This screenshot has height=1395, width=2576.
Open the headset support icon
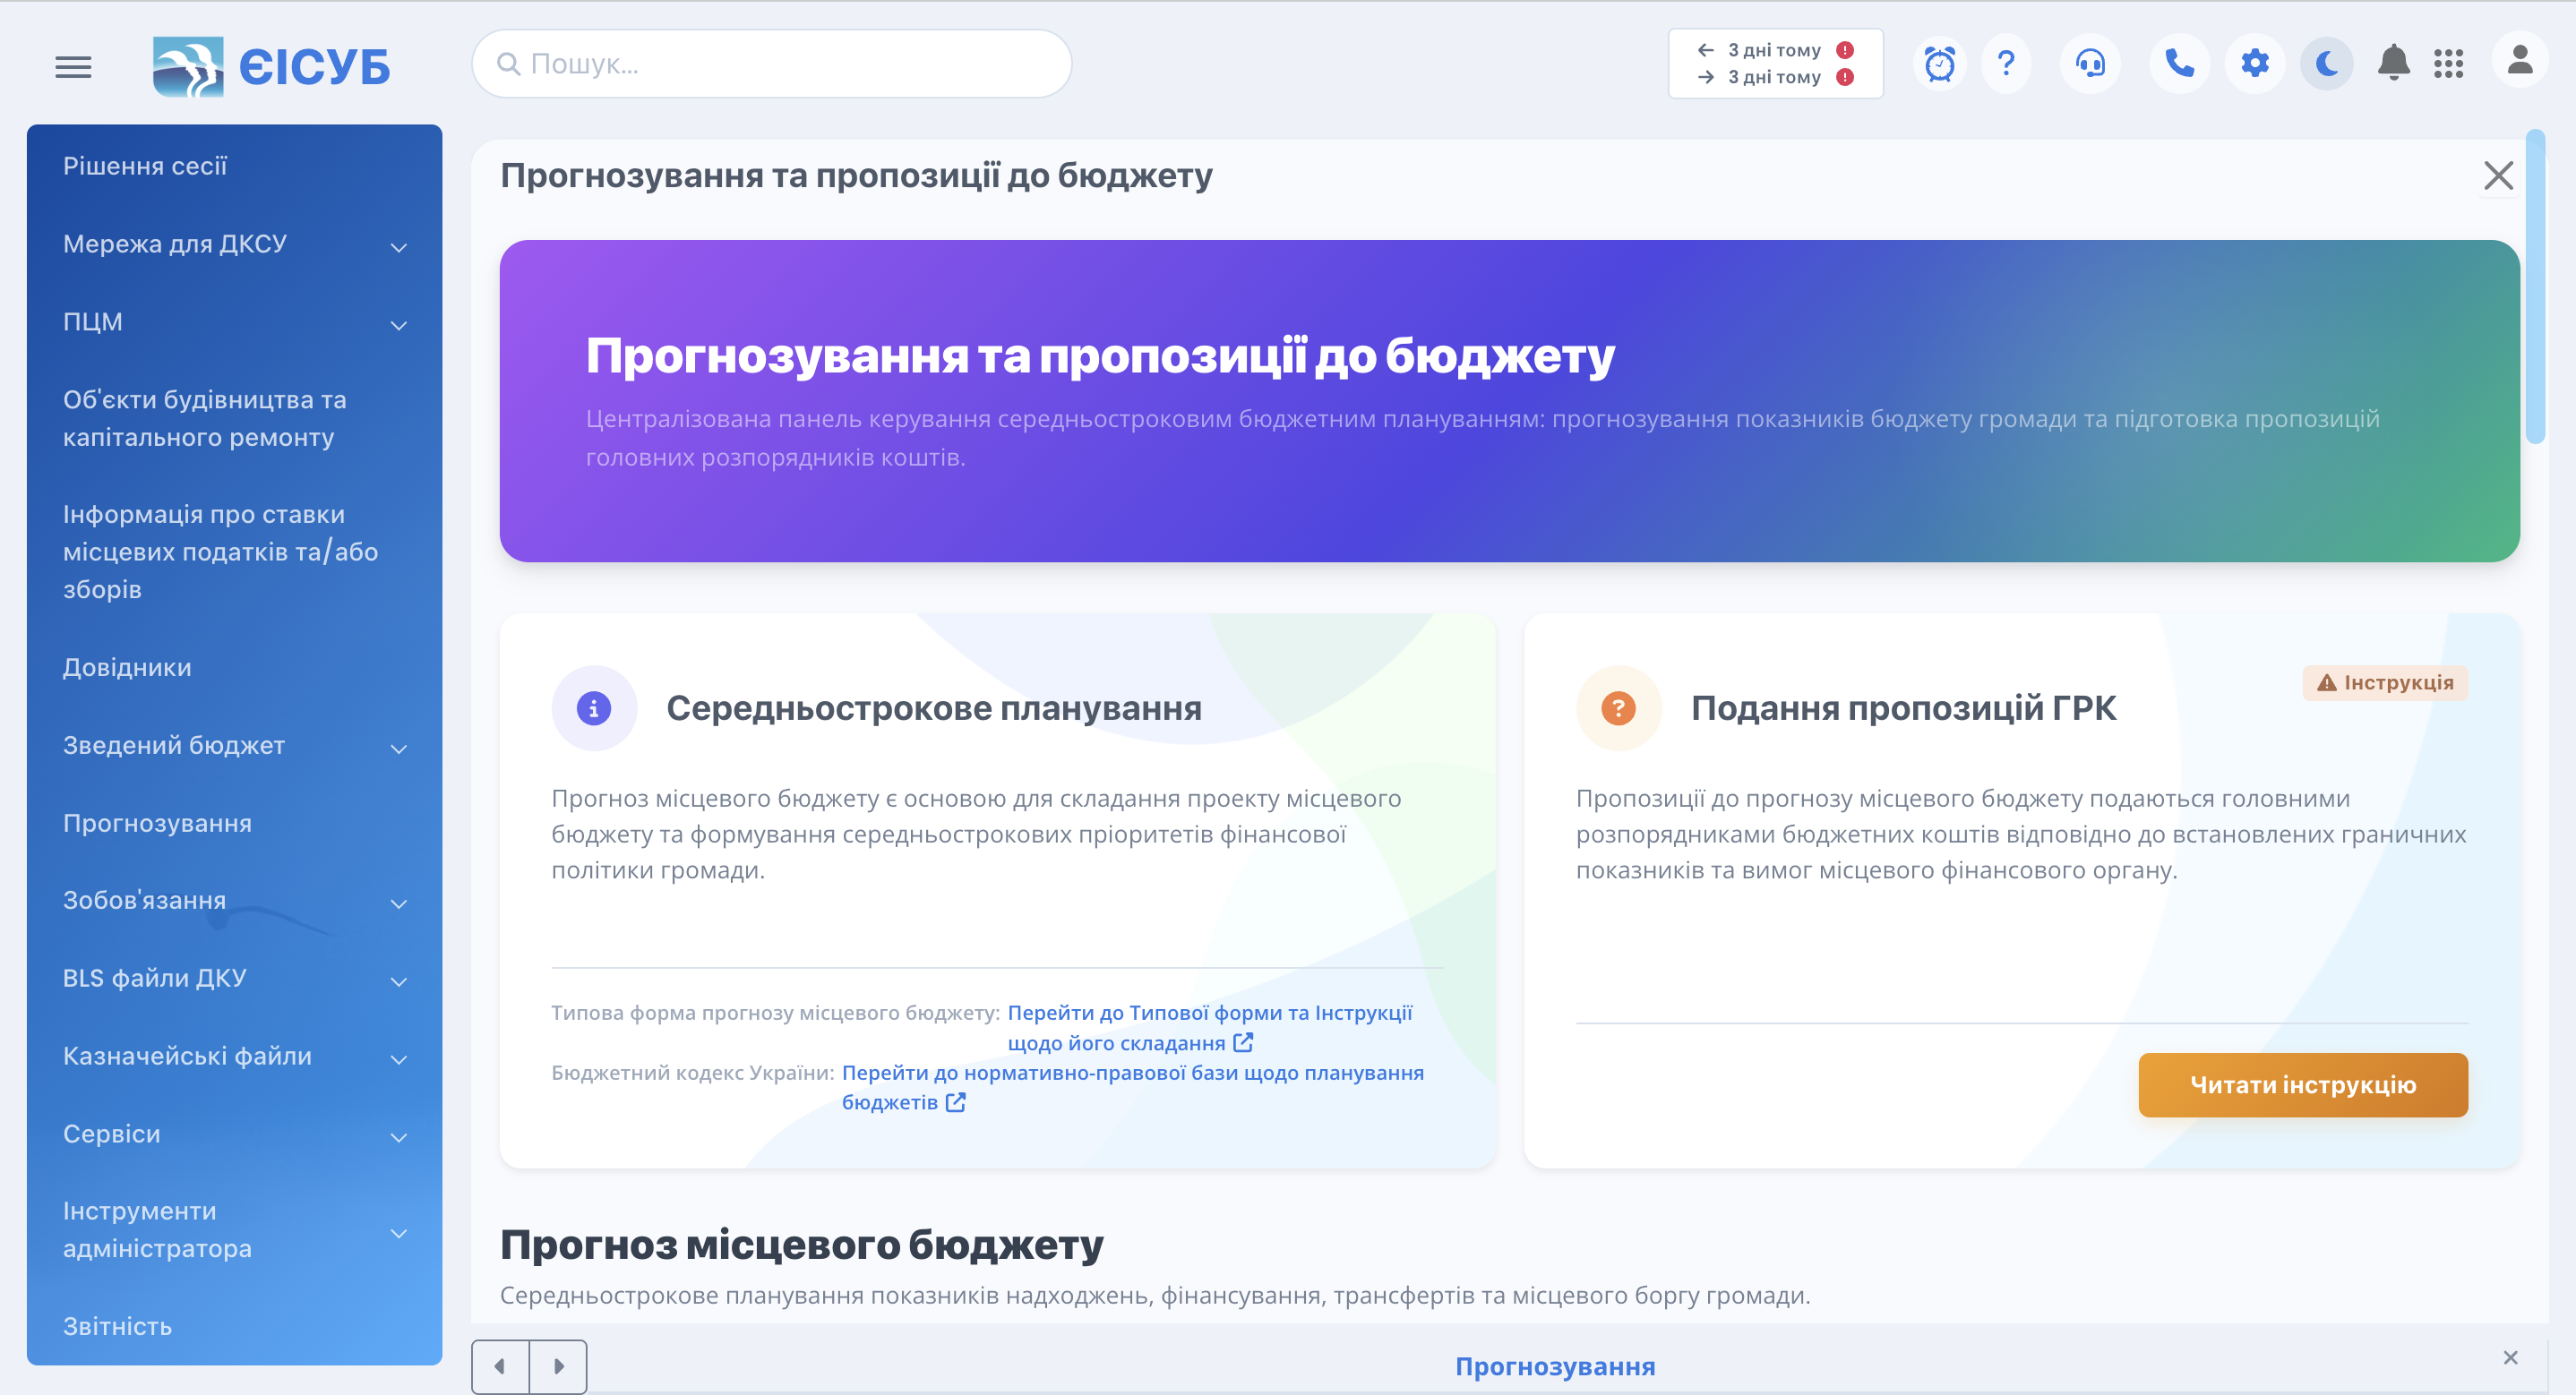(x=2090, y=64)
